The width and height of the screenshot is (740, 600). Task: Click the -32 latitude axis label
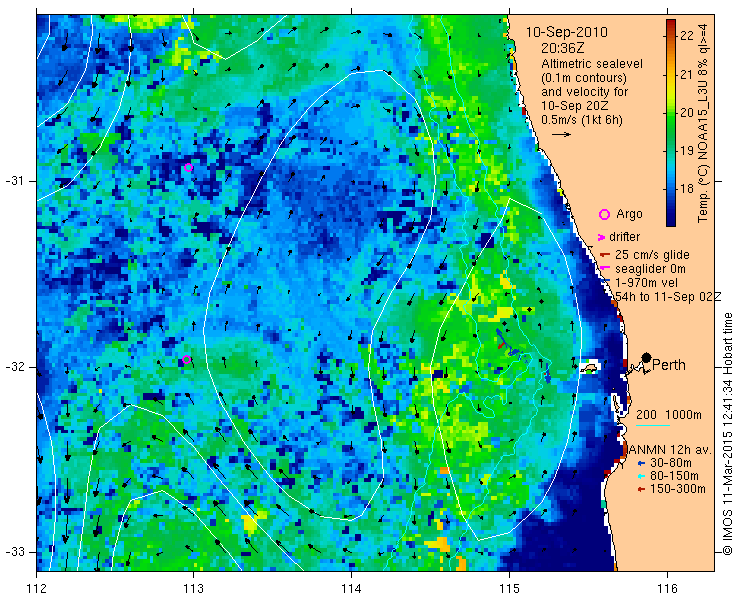(x=15, y=367)
